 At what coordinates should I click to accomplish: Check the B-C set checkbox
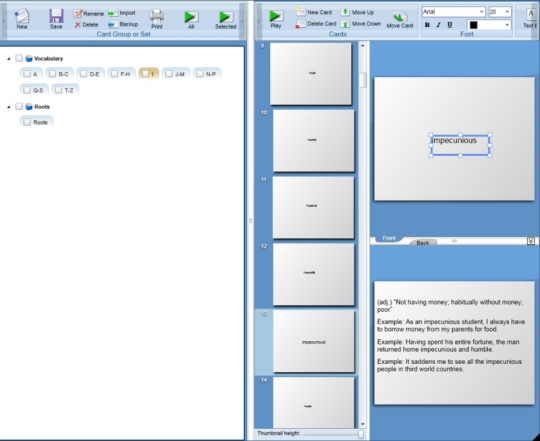point(52,74)
